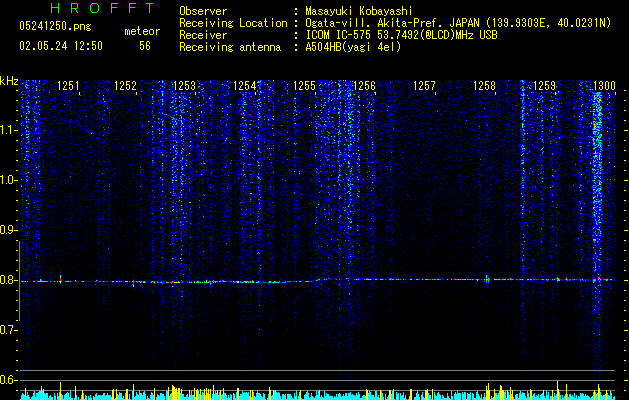
Task: Click the 0.6 kHz axis label
Action: coord(9,380)
